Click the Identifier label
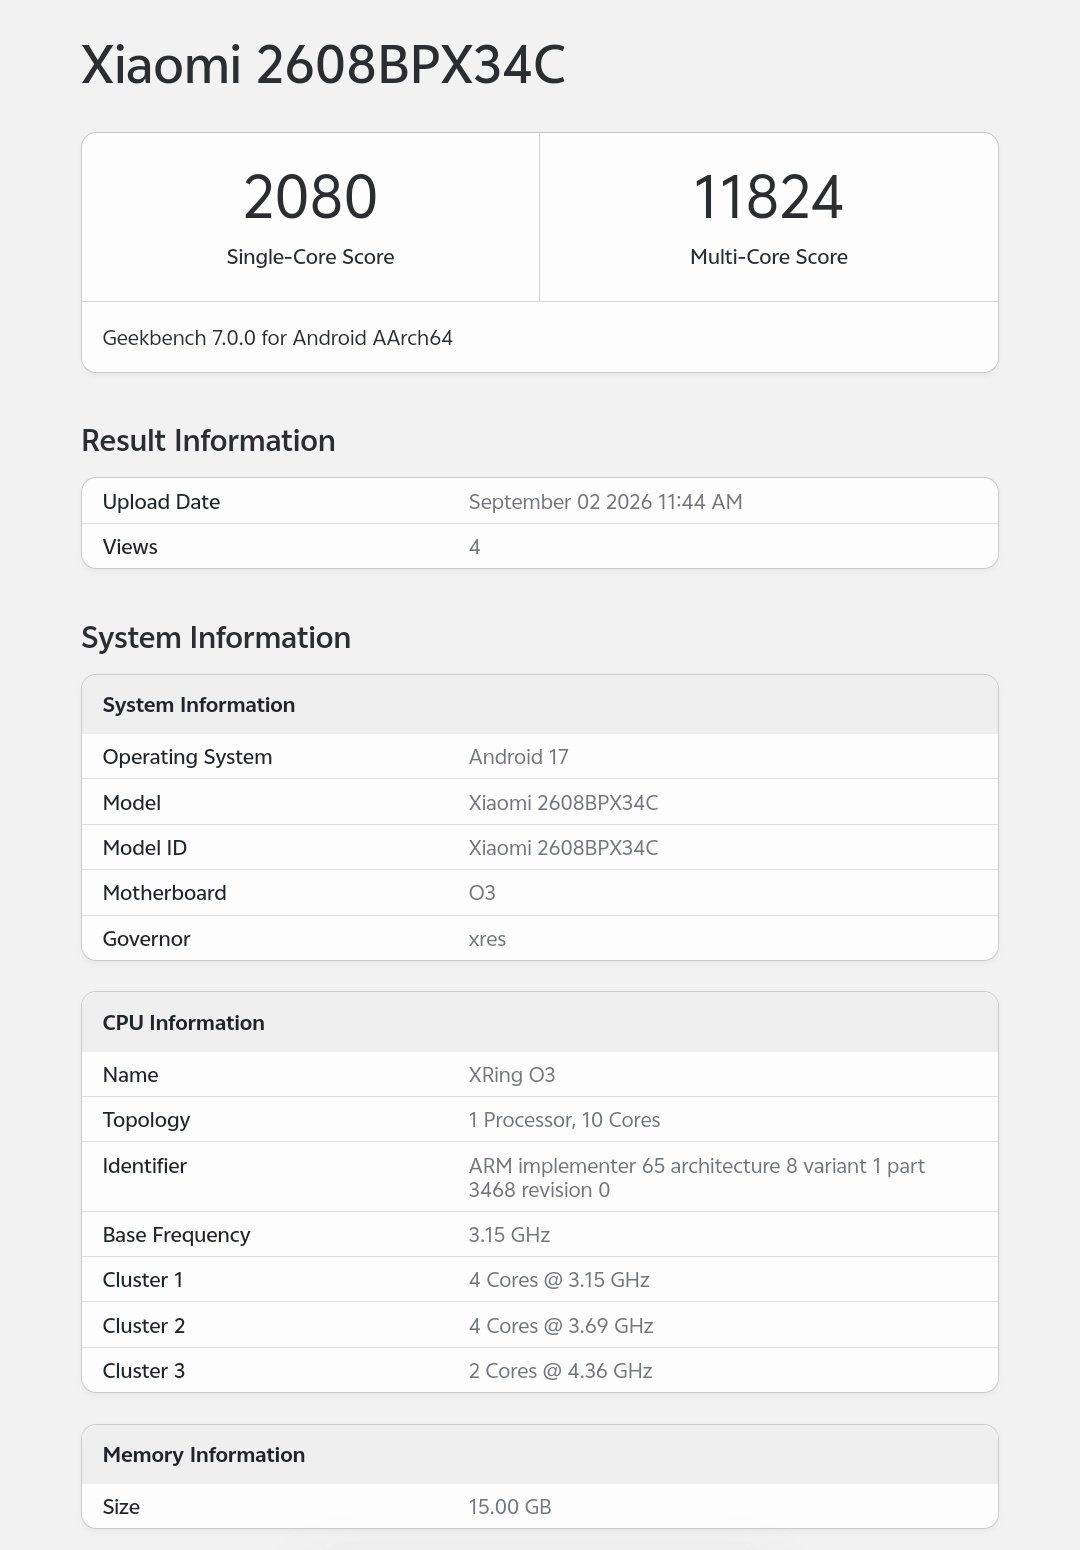1080x1550 pixels. tap(144, 1166)
